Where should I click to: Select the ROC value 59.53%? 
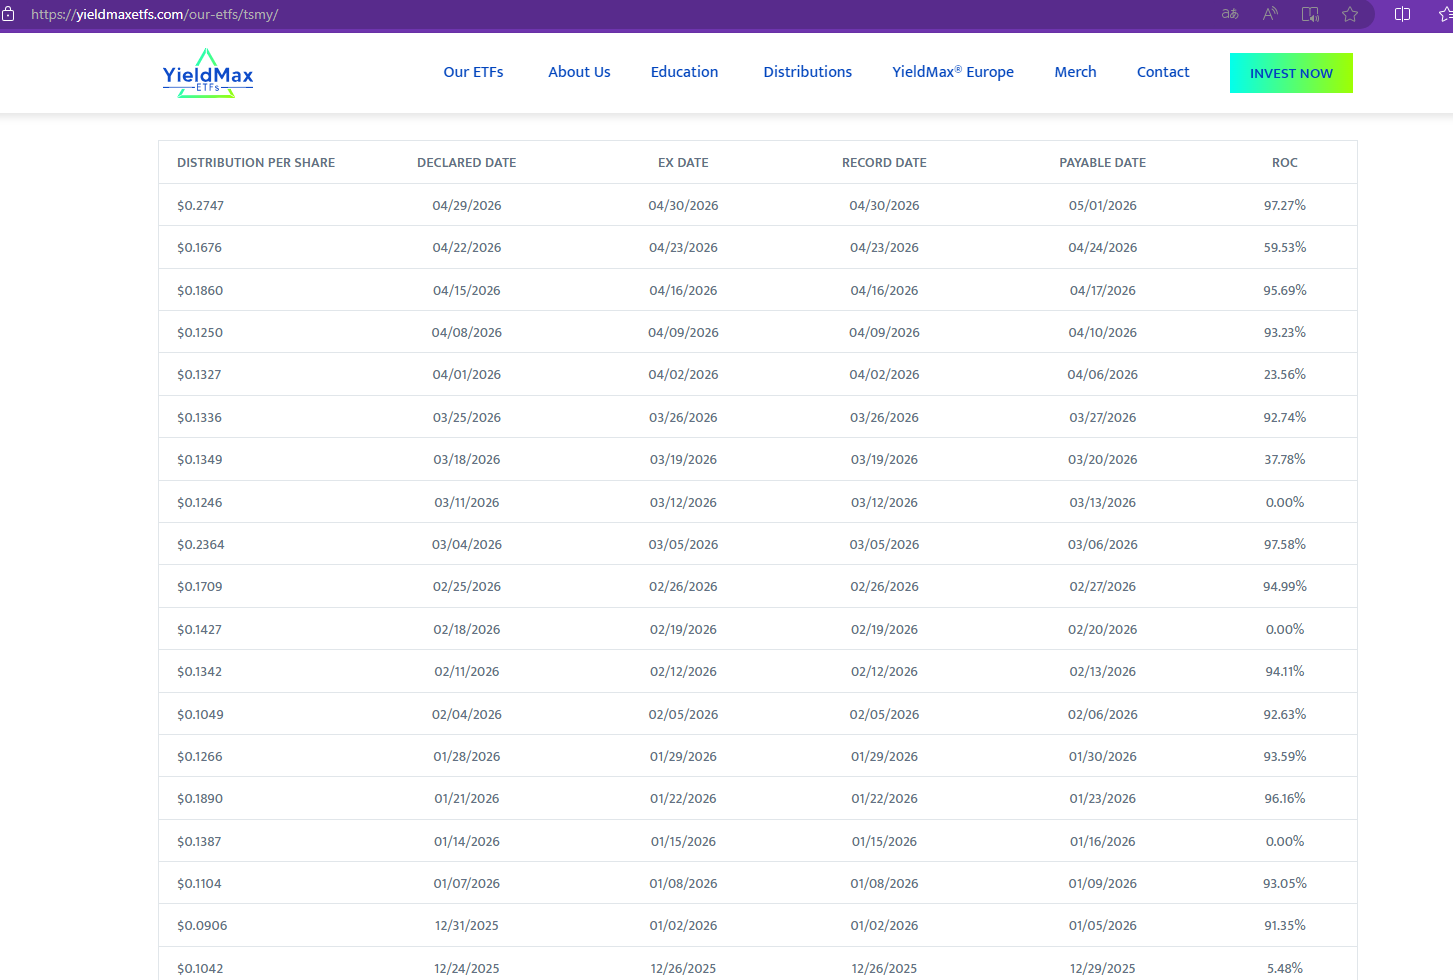click(x=1285, y=248)
